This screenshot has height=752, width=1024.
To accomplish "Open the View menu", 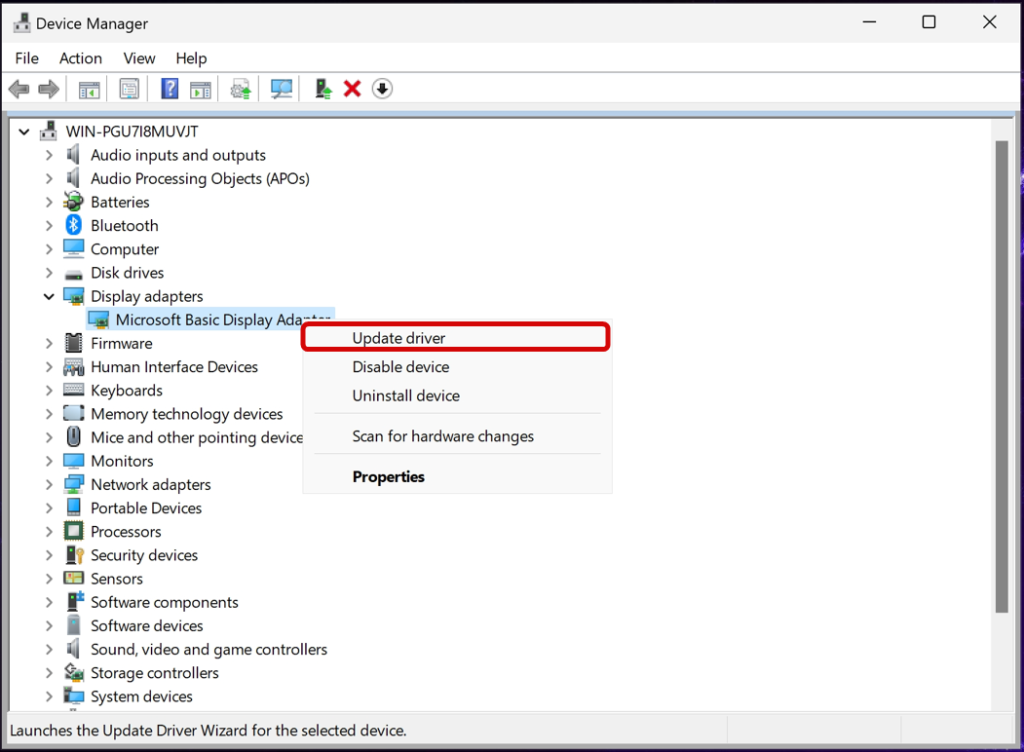I will (x=139, y=58).
